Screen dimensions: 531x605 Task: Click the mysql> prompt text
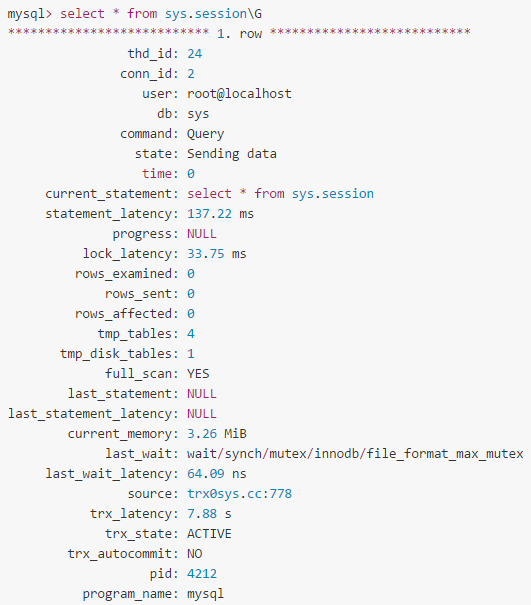pos(30,14)
